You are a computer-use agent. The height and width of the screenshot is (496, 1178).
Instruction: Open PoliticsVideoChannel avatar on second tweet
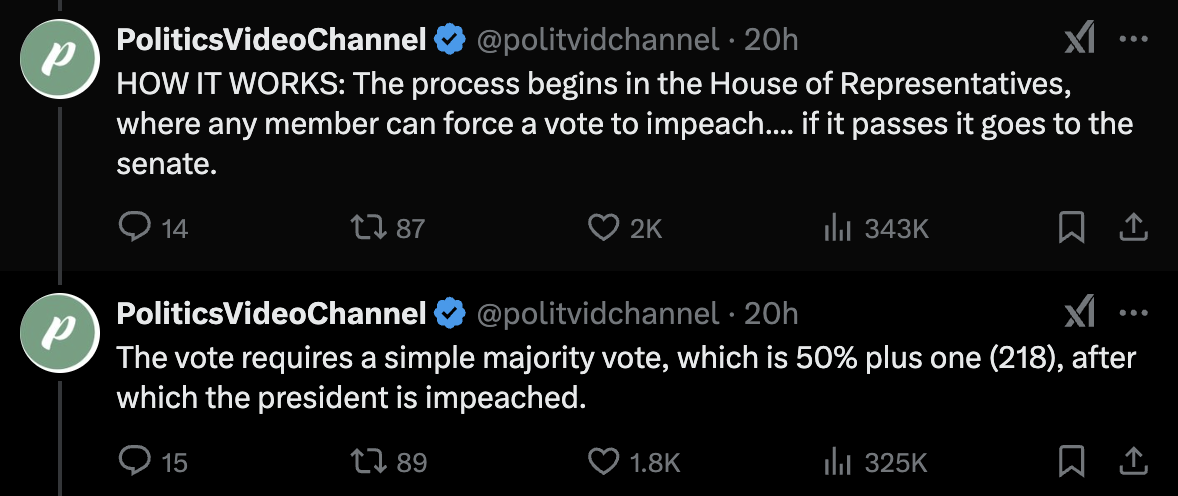point(59,333)
